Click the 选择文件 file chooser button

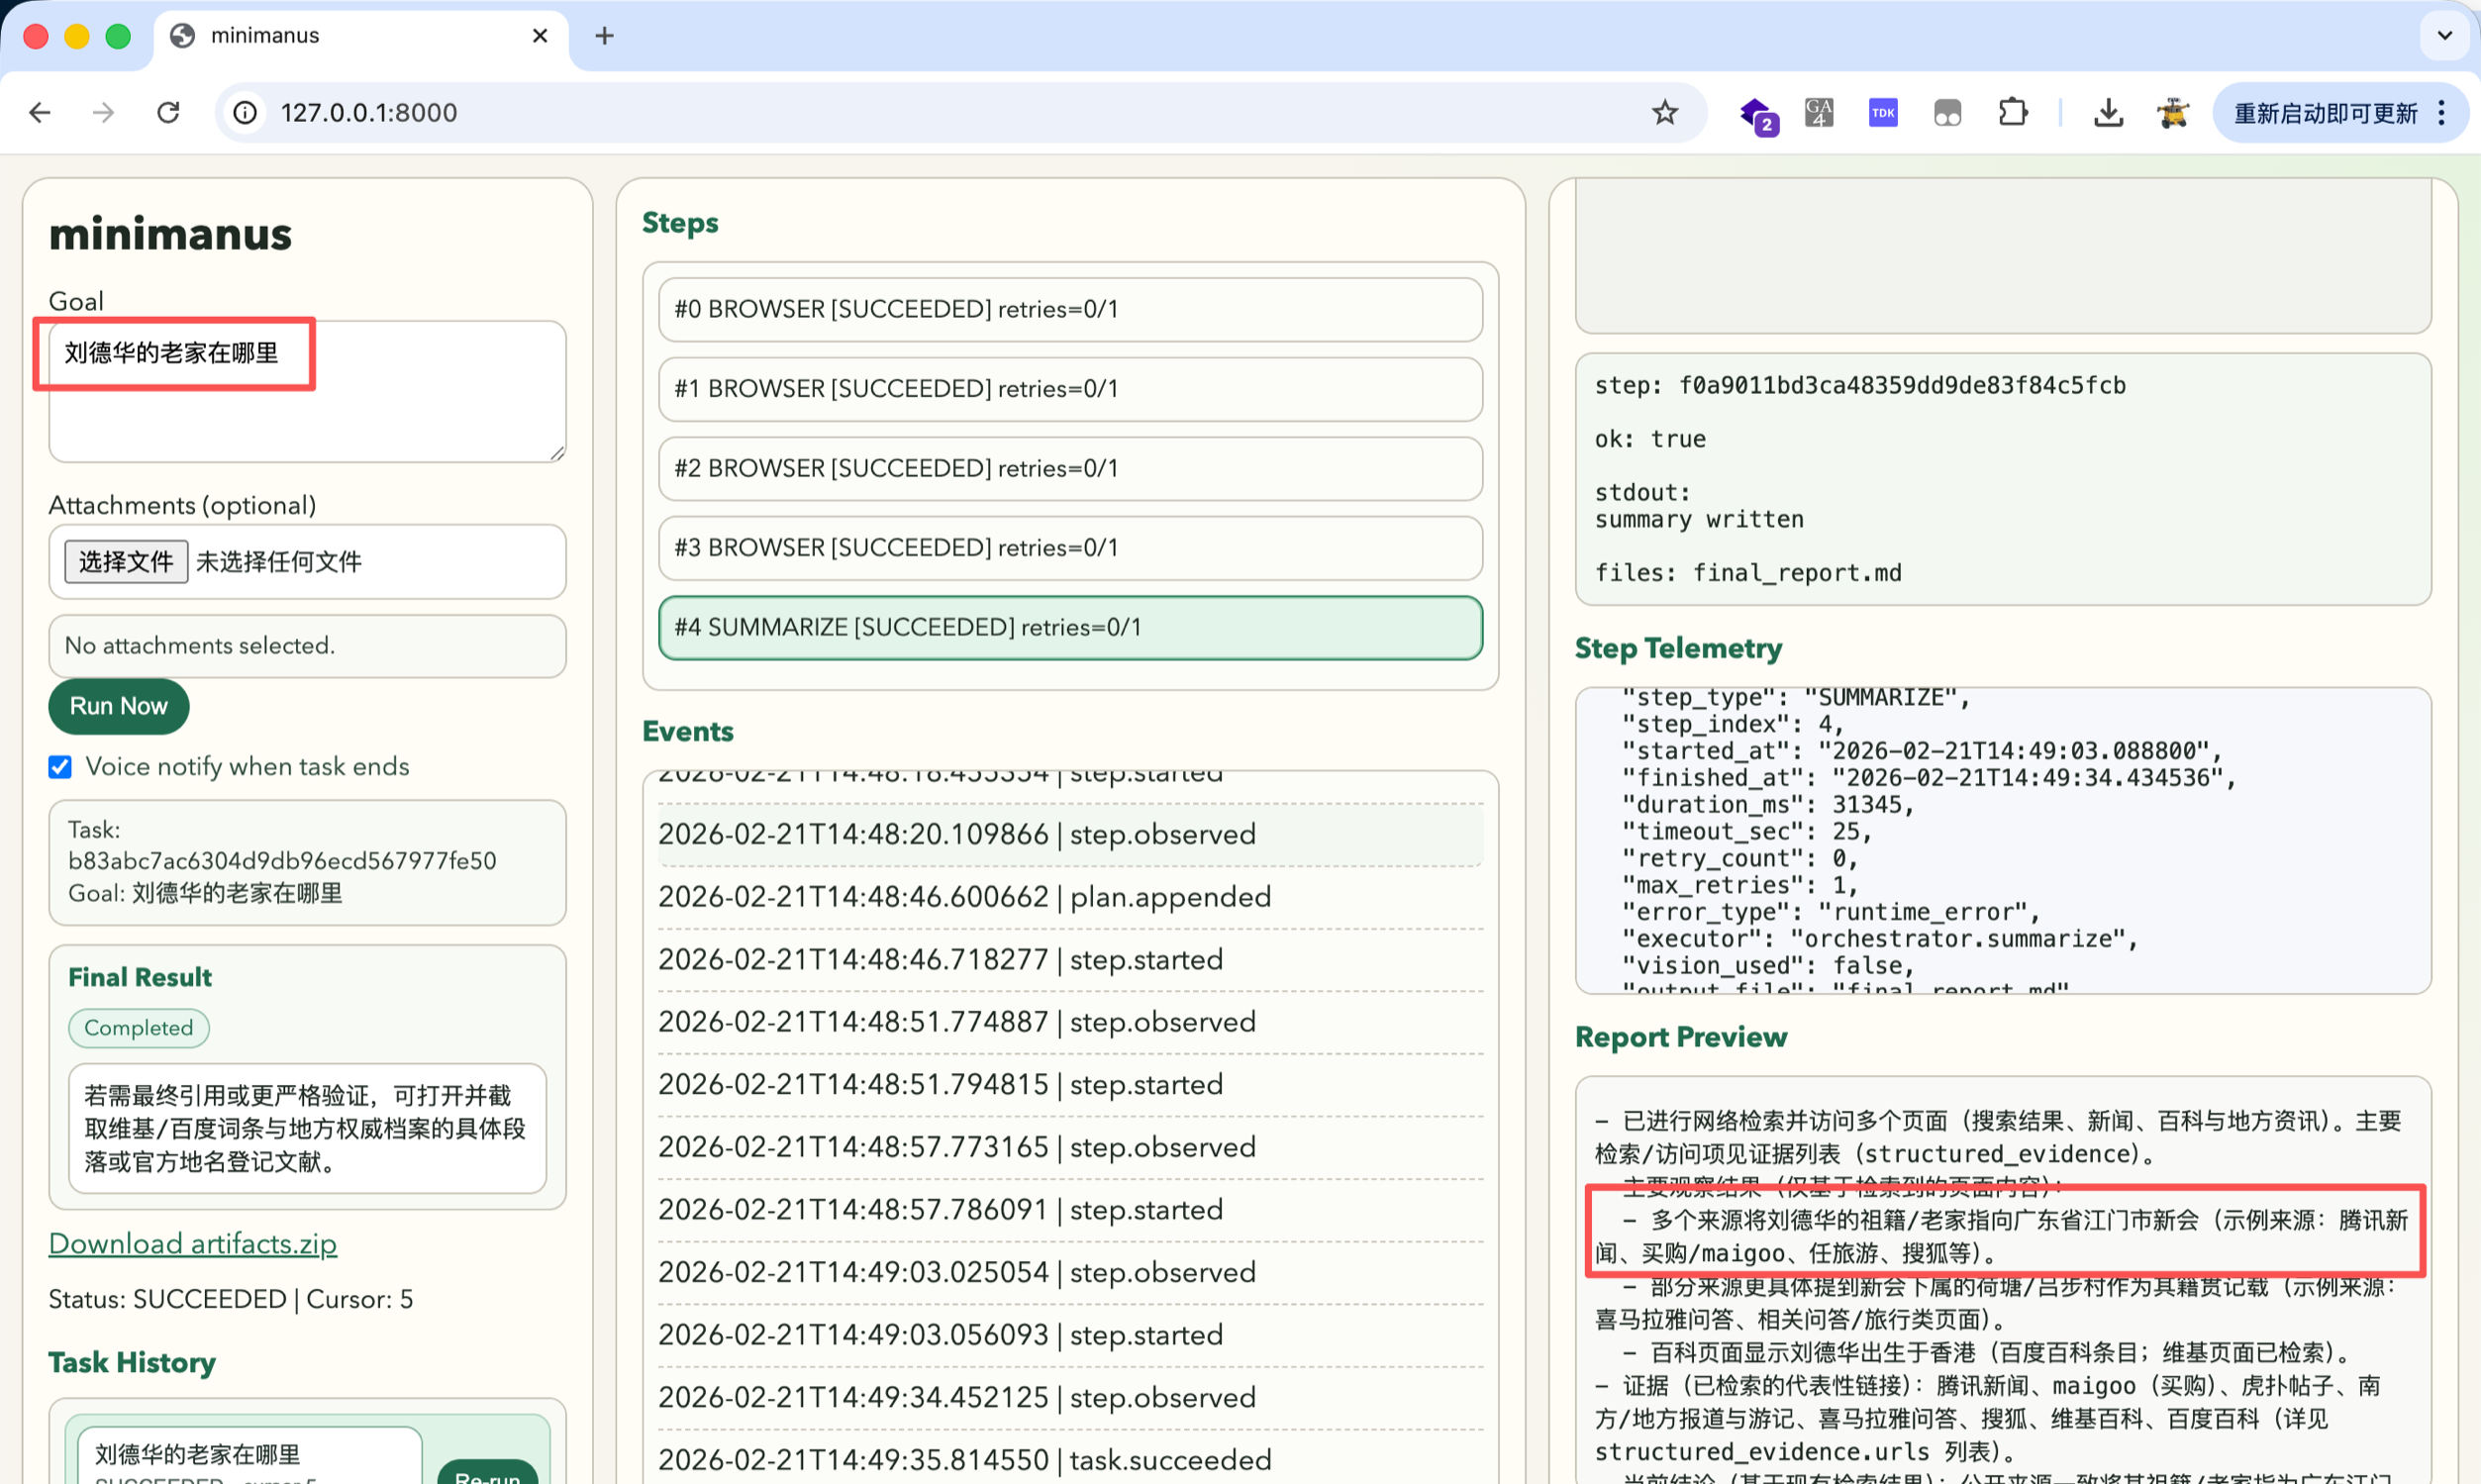tap(126, 562)
